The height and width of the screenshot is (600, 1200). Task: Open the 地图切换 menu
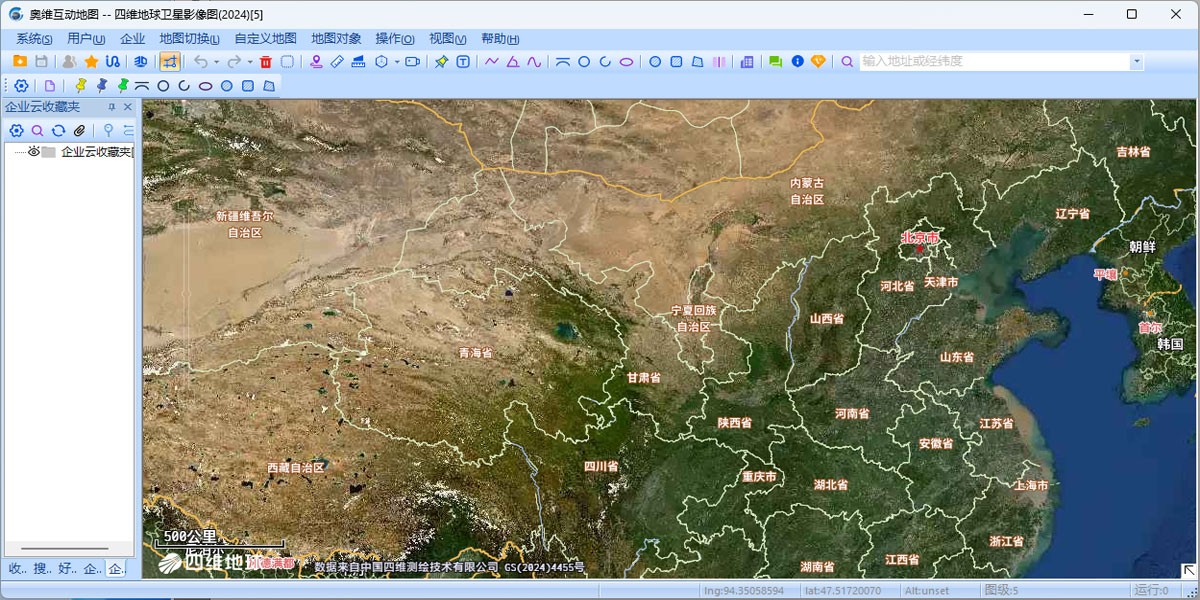coord(189,39)
